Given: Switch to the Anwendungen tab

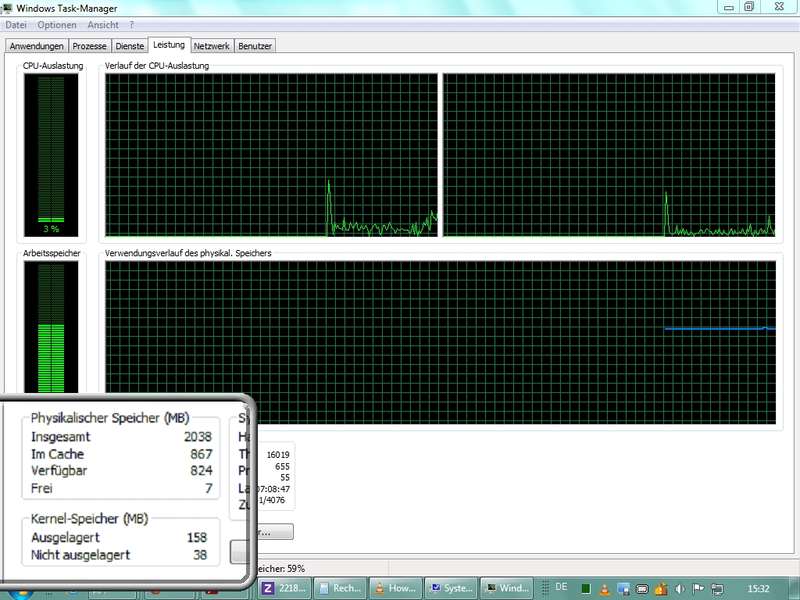Looking at the screenshot, I should [x=38, y=46].
